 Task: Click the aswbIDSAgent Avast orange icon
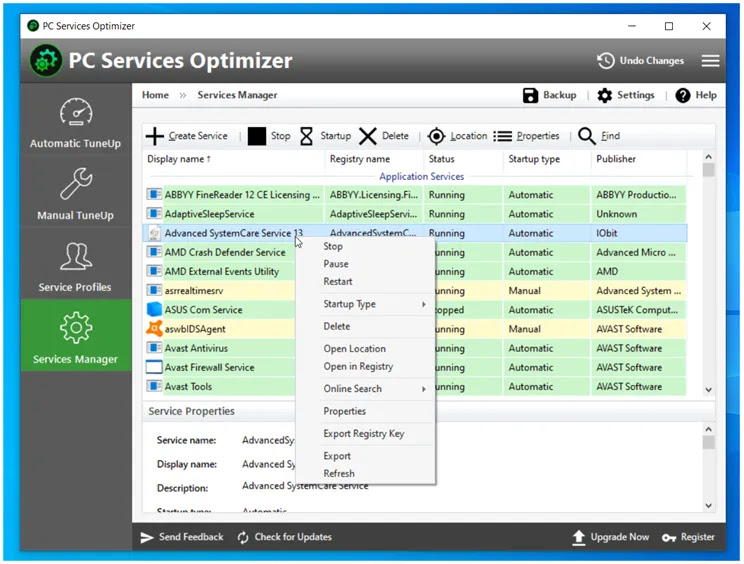(154, 328)
